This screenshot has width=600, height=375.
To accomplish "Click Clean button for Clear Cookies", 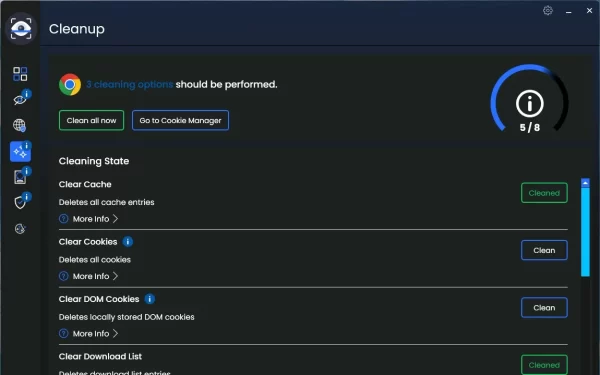I will click(x=544, y=250).
